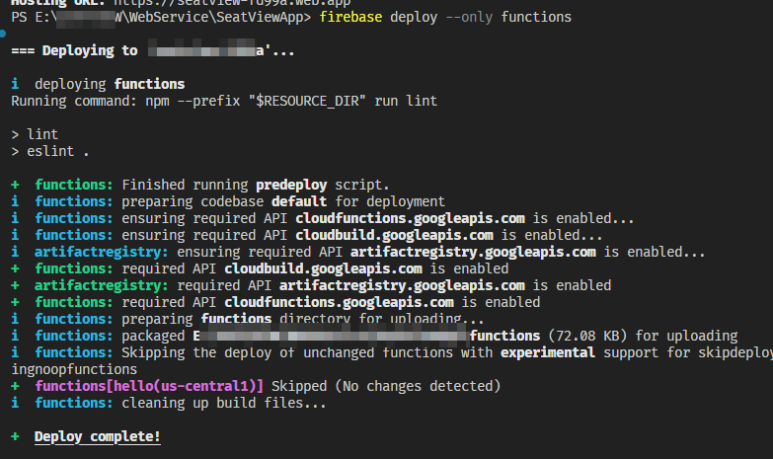Click the "--only" flag in the command

469,17
